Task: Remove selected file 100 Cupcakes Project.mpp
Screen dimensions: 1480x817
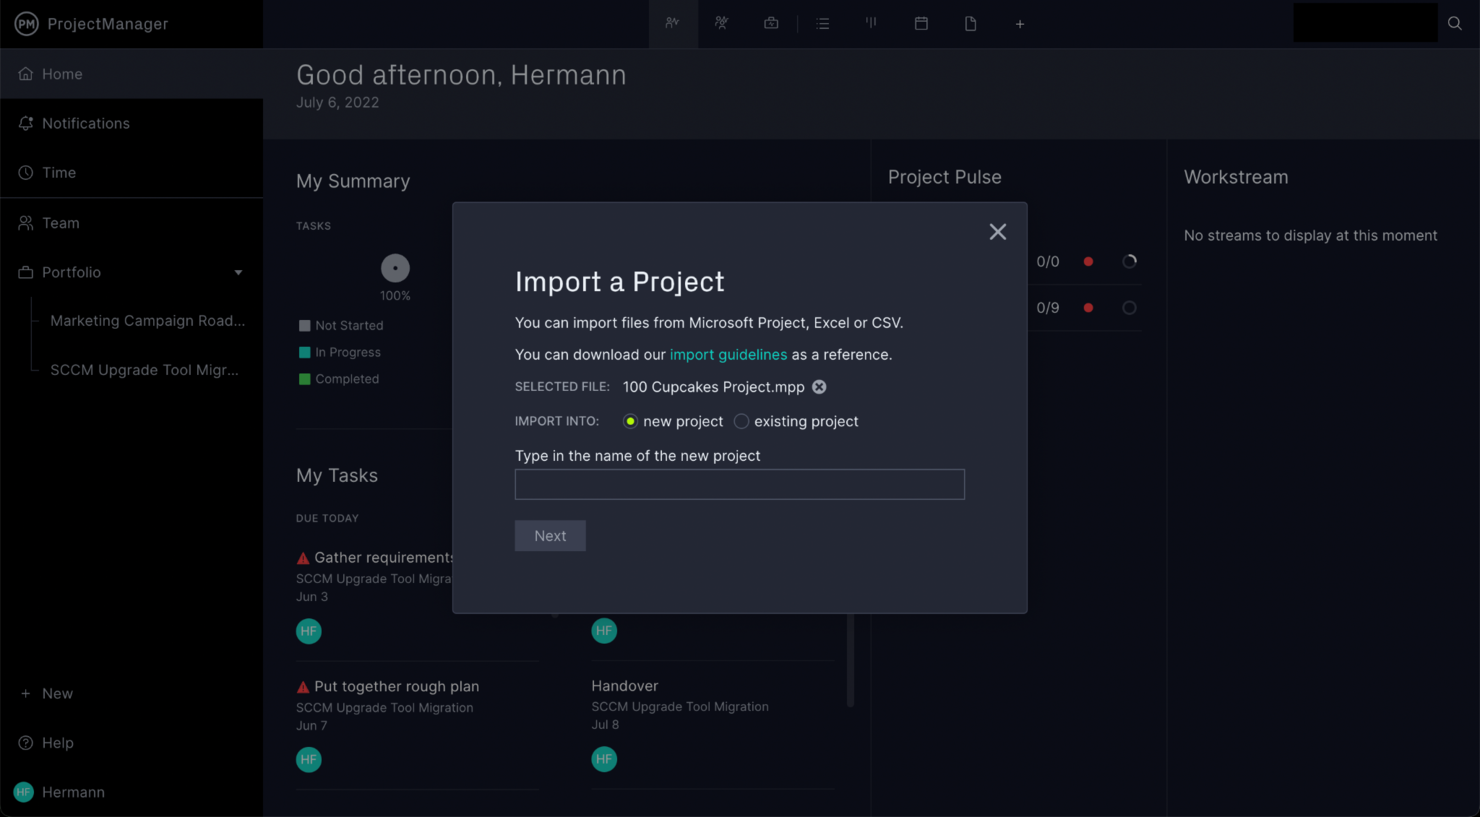Action: click(x=819, y=387)
